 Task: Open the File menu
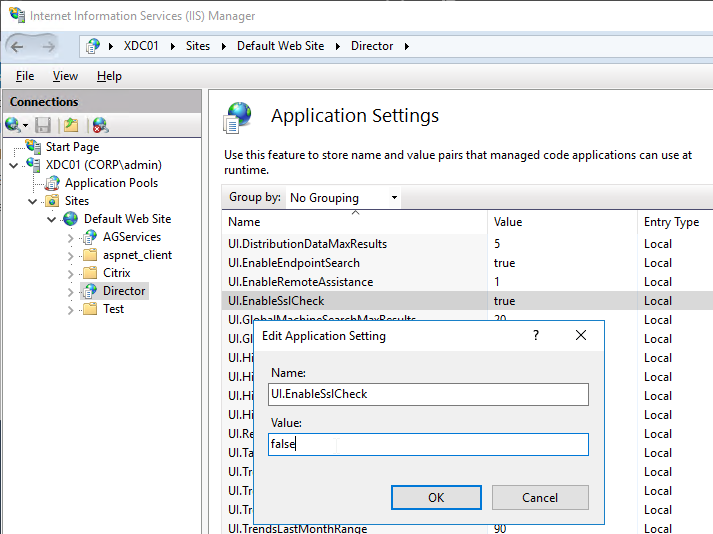pyautogui.click(x=25, y=76)
